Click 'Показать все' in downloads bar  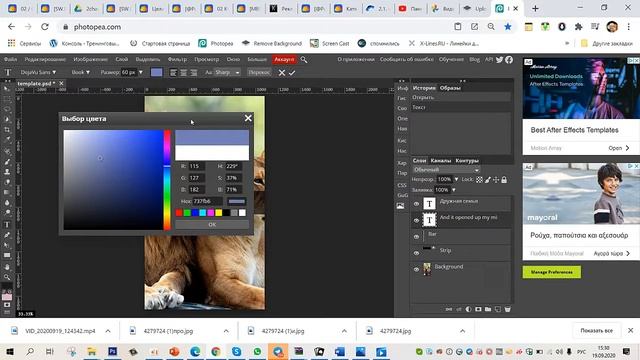[597, 331]
